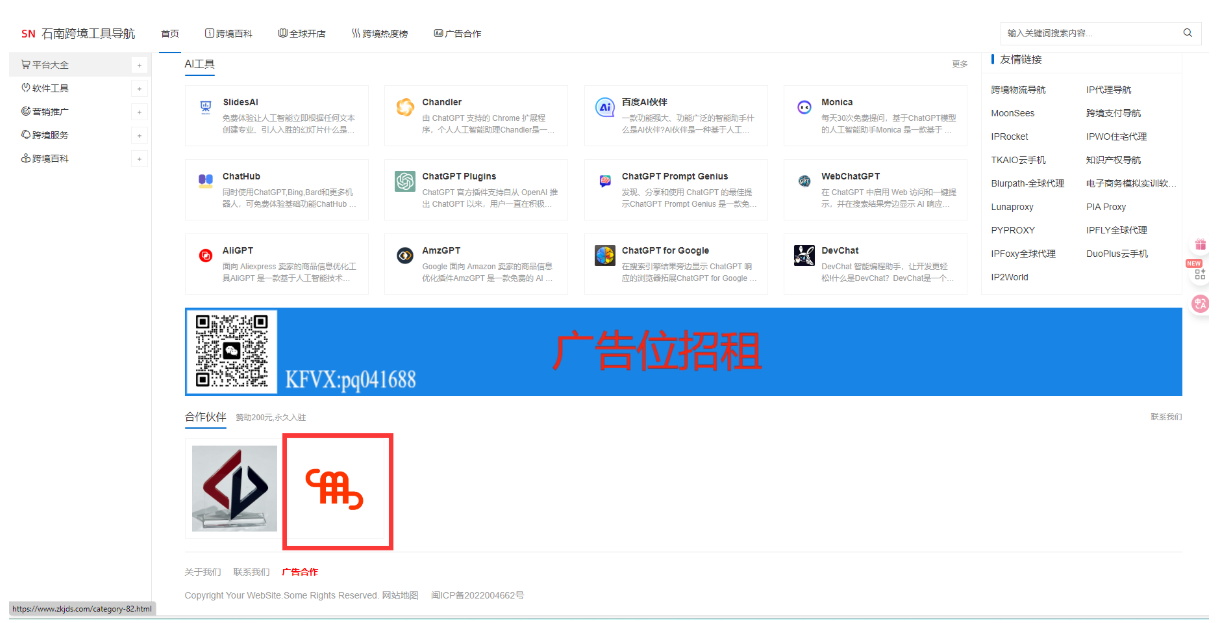Click the 百度AI伙伴 logo icon

pyautogui.click(x=605, y=106)
